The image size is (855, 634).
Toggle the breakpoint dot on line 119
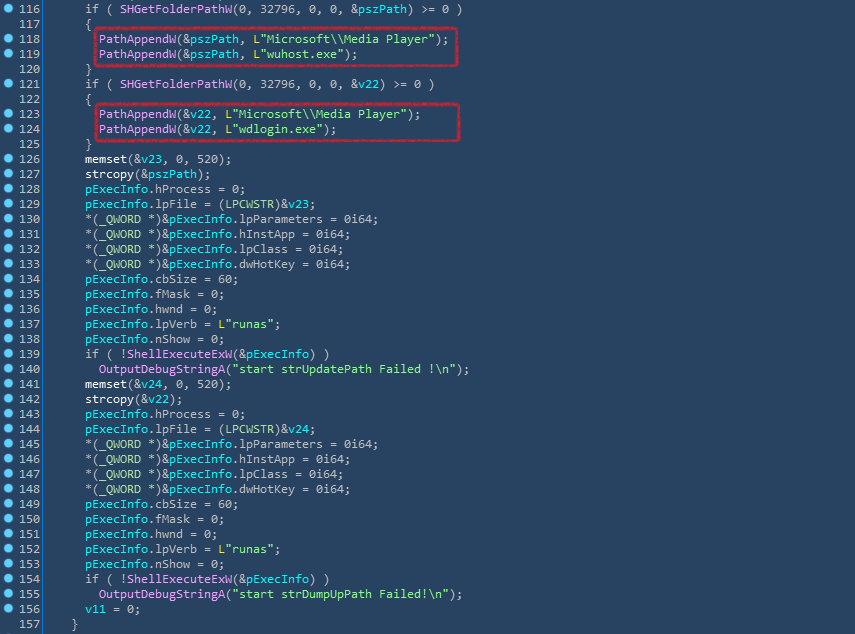tap(8, 53)
